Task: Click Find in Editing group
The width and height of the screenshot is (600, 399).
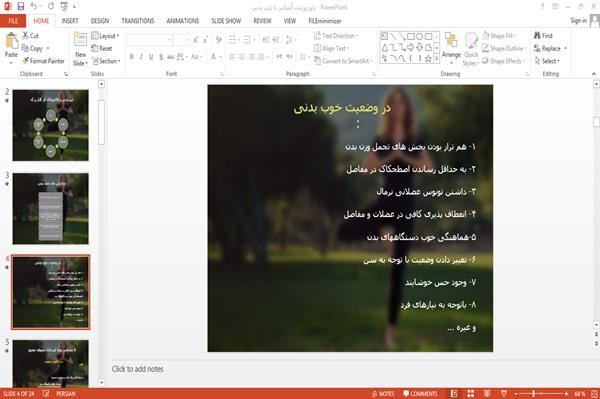Action: pos(543,36)
